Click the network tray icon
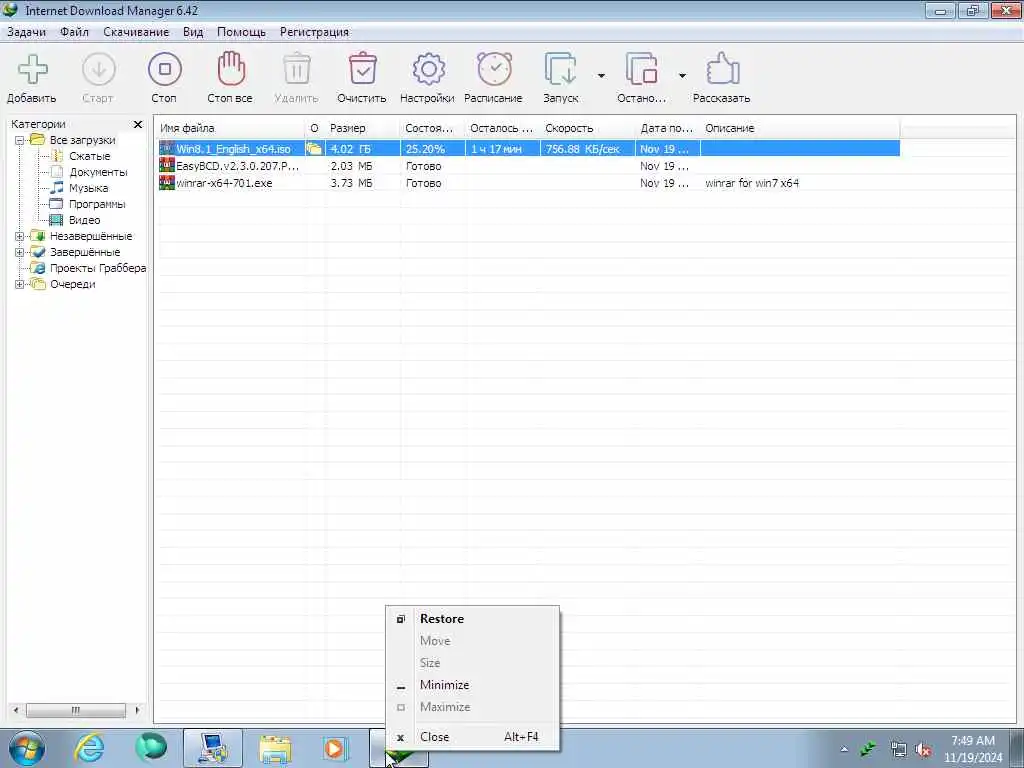This screenshot has height=768, width=1024. click(x=898, y=749)
